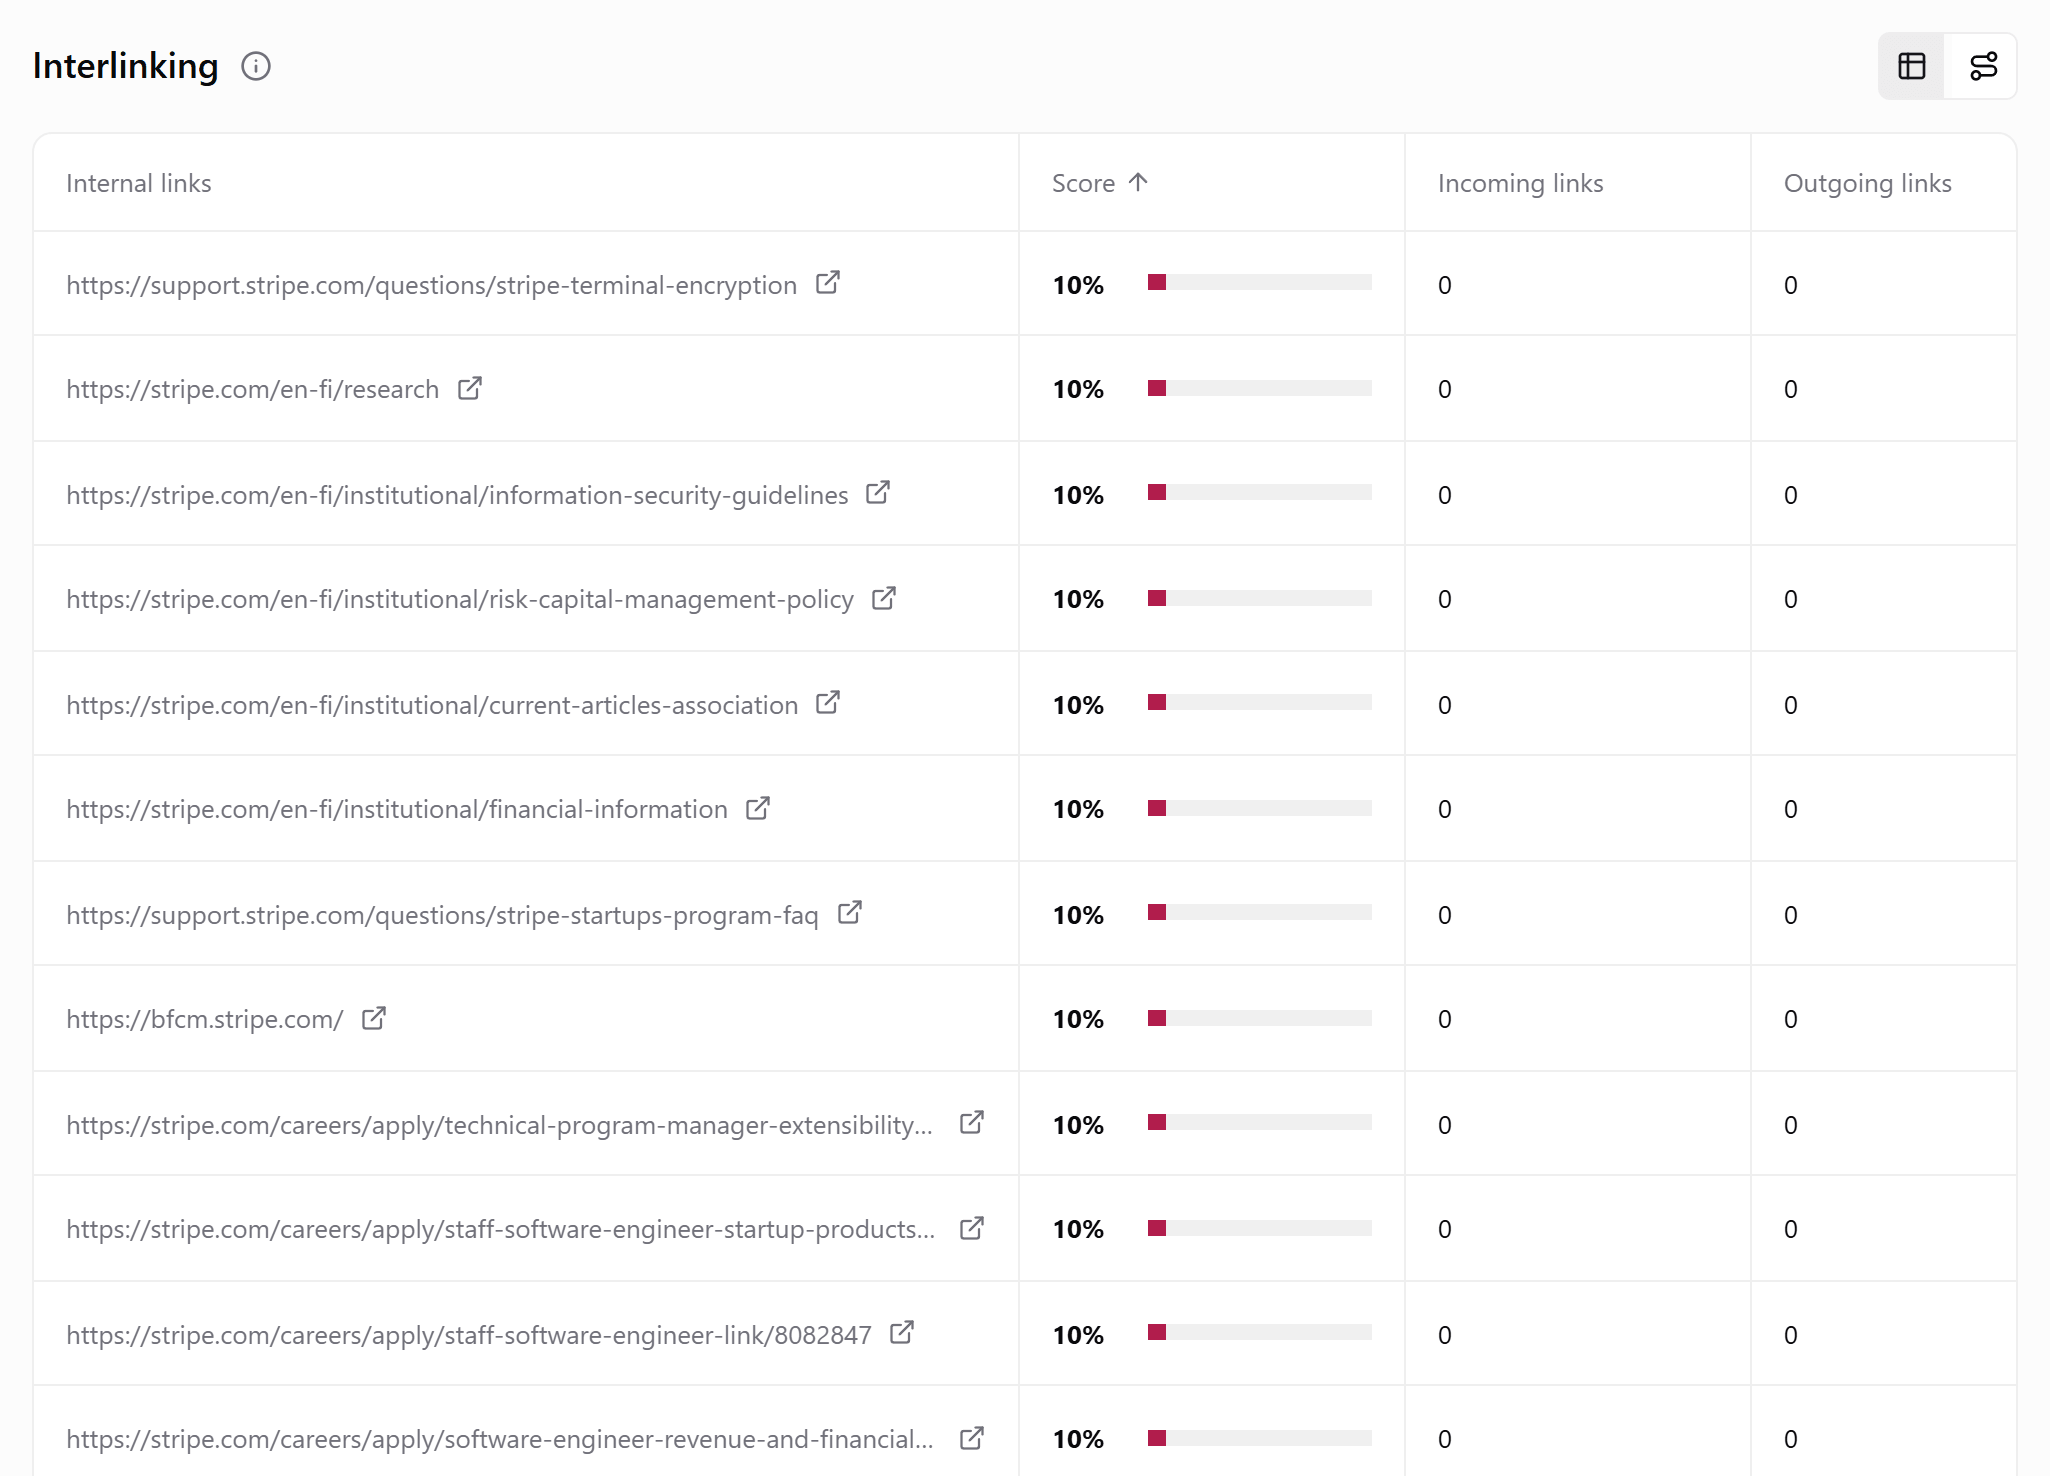Click the current-articles-association URL text
The image size is (2050, 1476).
[x=432, y=705]
